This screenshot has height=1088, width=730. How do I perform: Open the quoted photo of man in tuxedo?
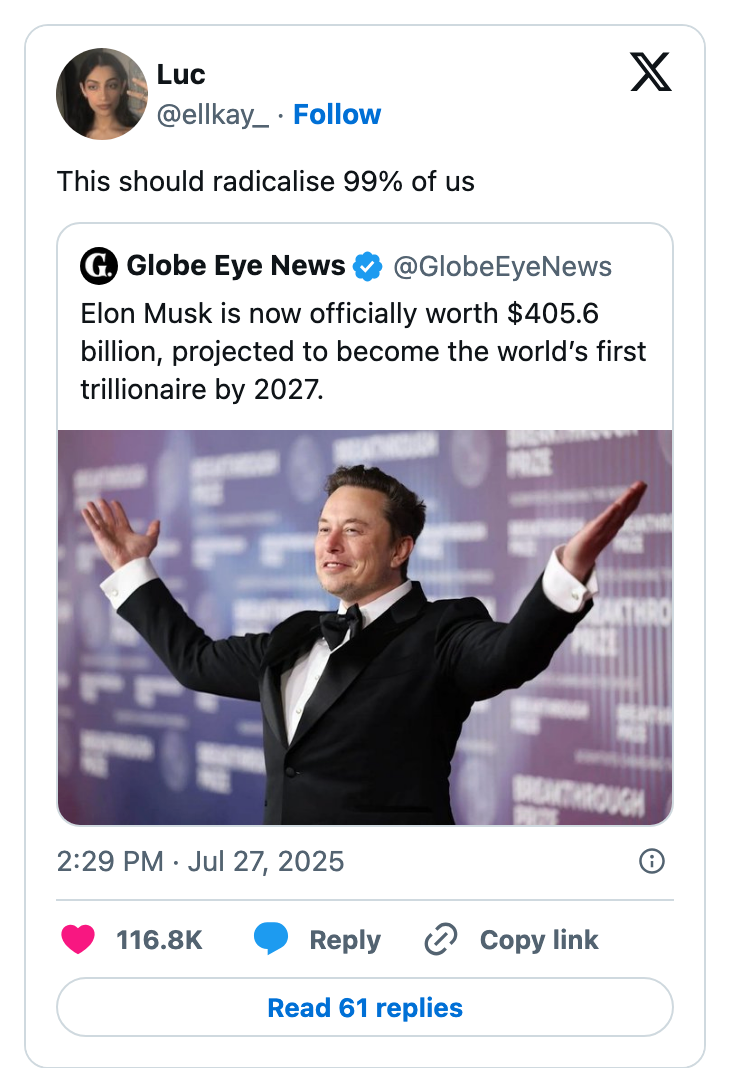[x=365, y=627]
